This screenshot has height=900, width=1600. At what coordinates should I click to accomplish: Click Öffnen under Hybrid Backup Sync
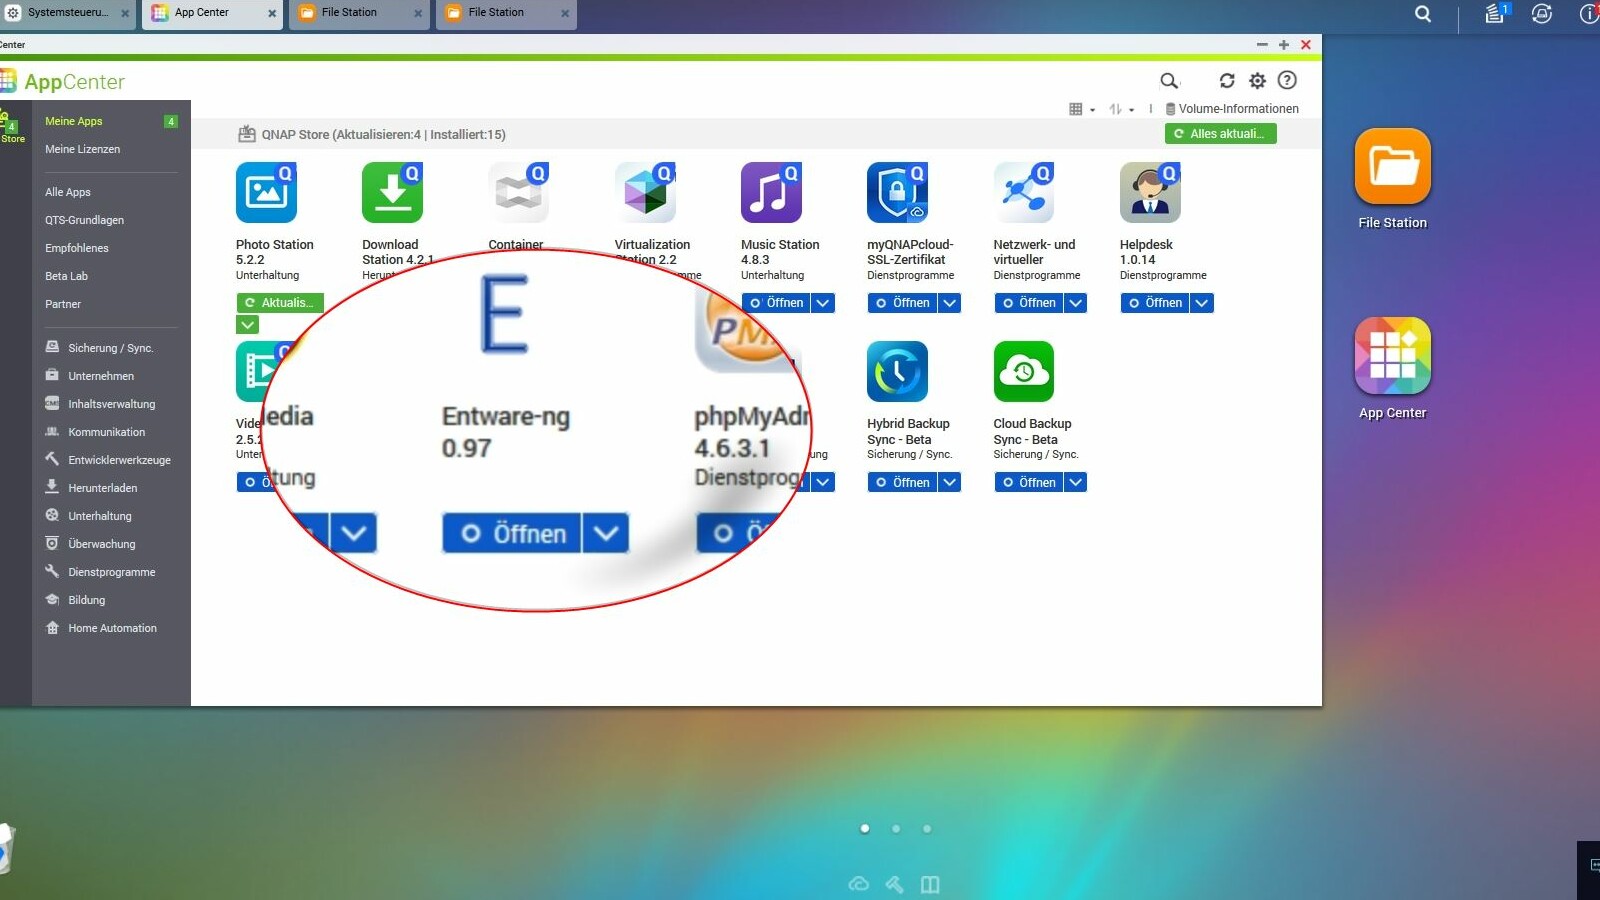click(902, 482)
